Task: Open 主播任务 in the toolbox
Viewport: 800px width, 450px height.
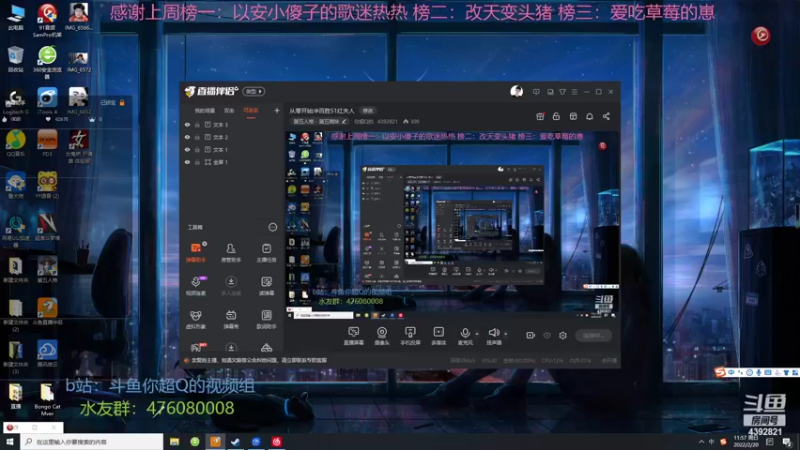Action: pyautogui.click(x=266, y=252)
